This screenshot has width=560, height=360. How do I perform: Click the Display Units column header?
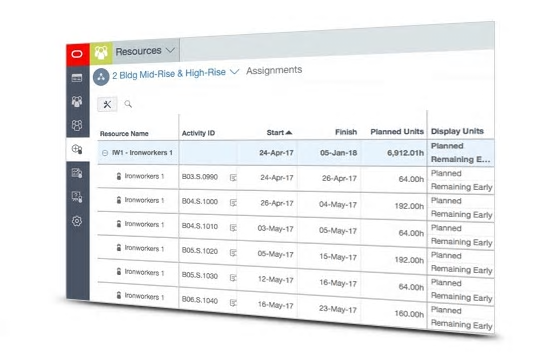coord(457,131)
